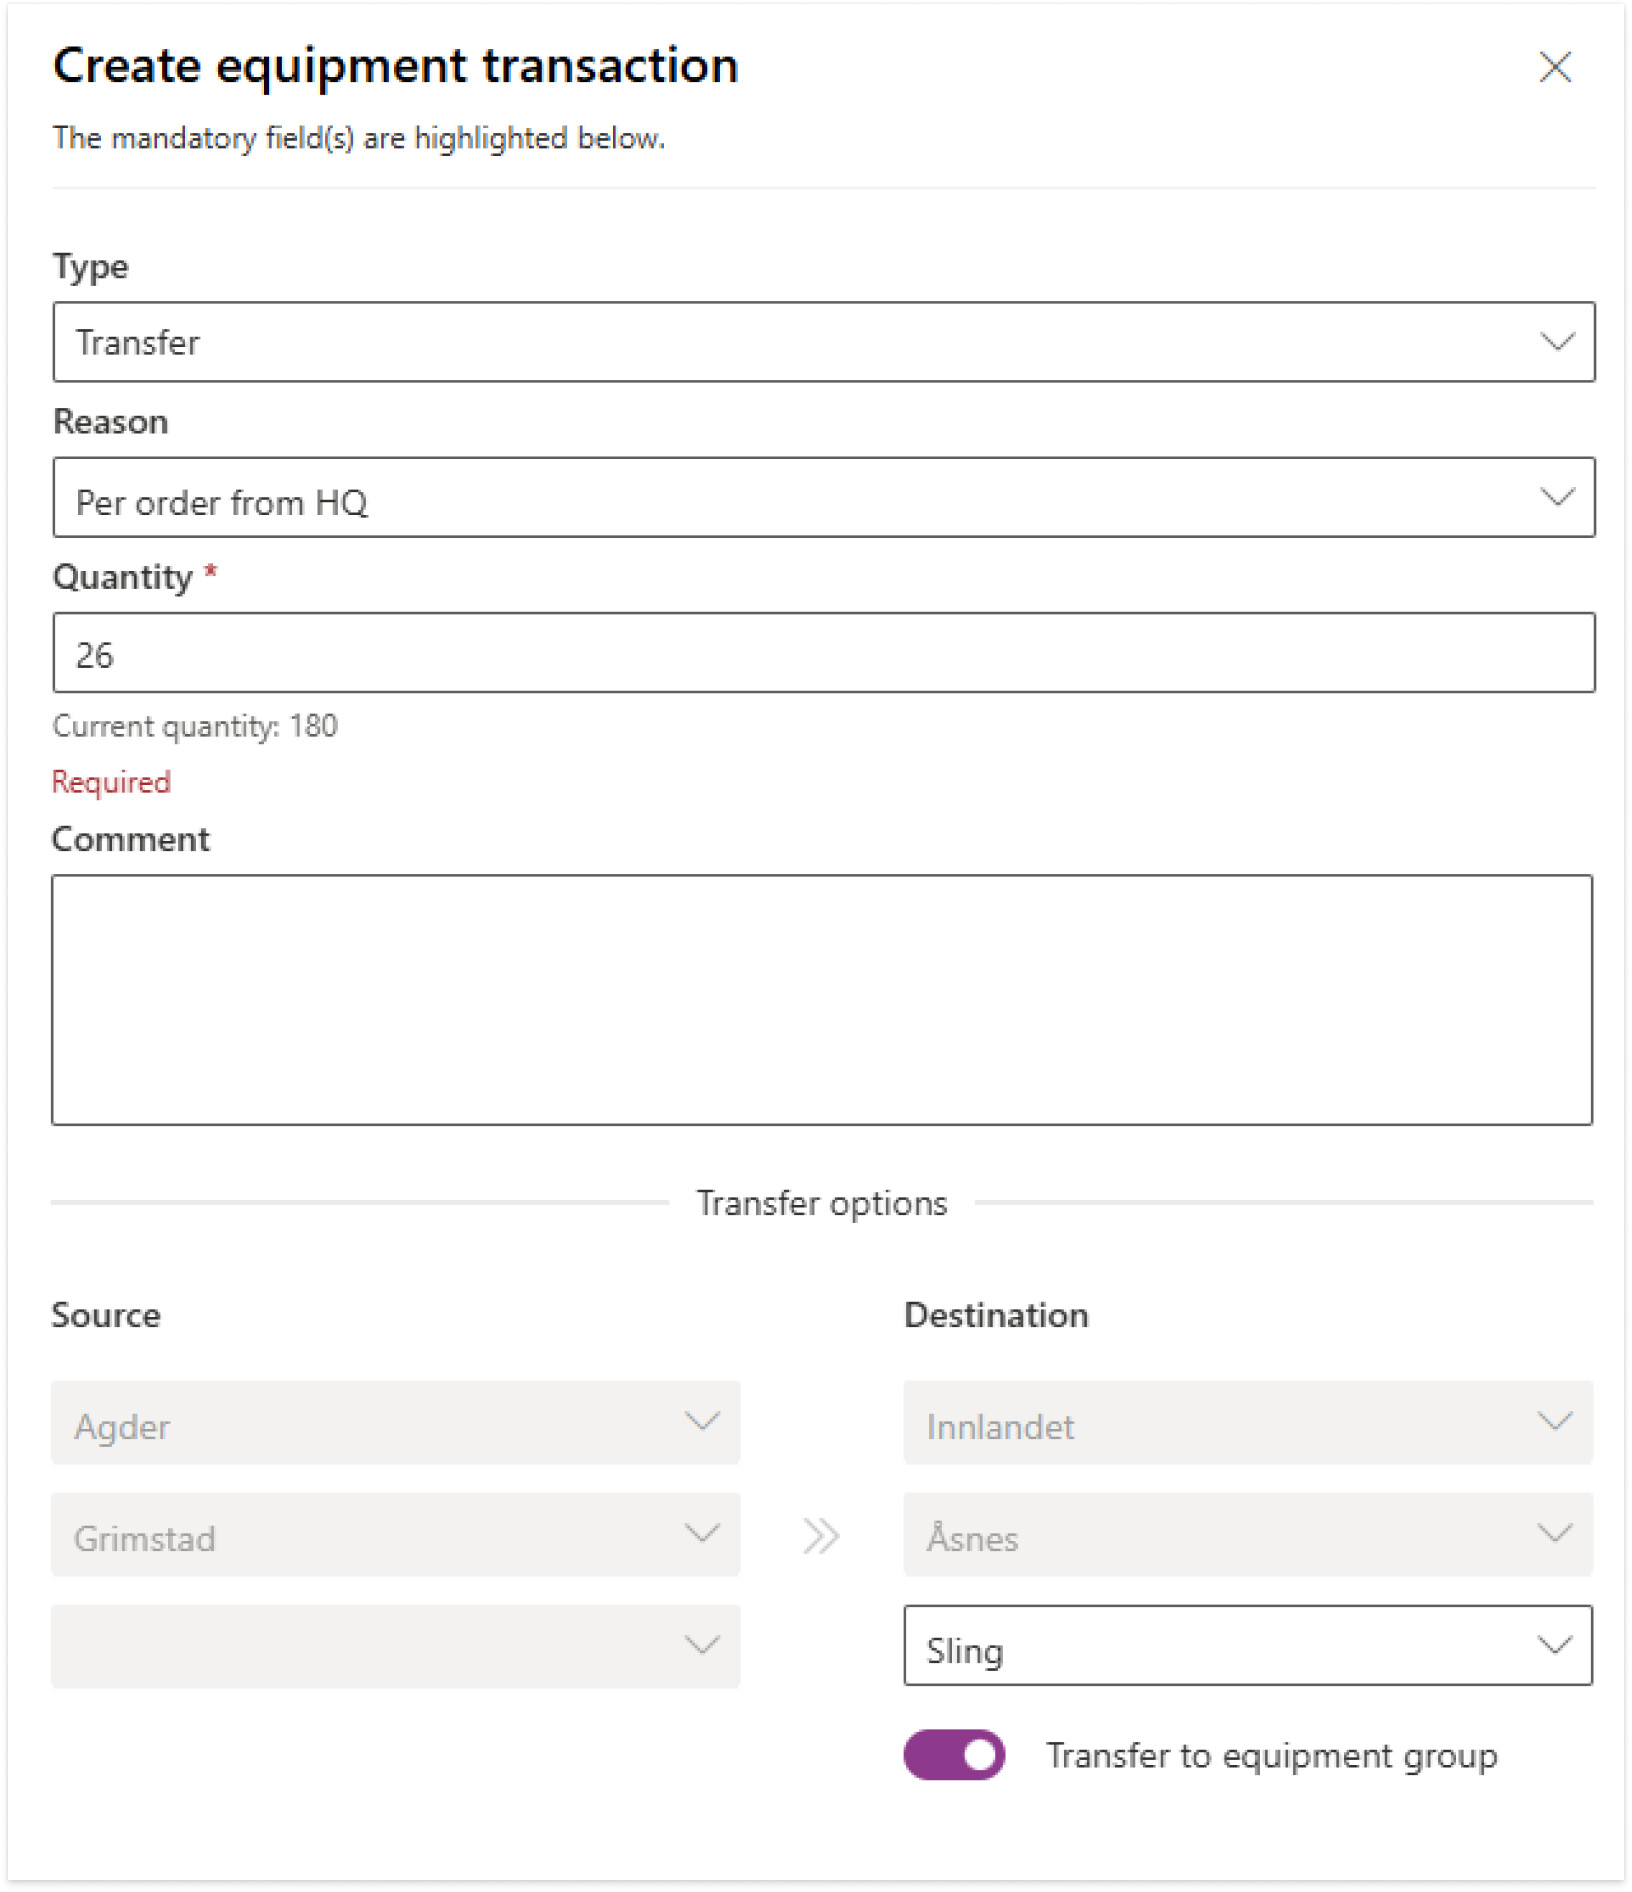This screenshot has width=1632, height=1892.
Task: Open the Type dropdown showing Transfer
Action: 800,342
